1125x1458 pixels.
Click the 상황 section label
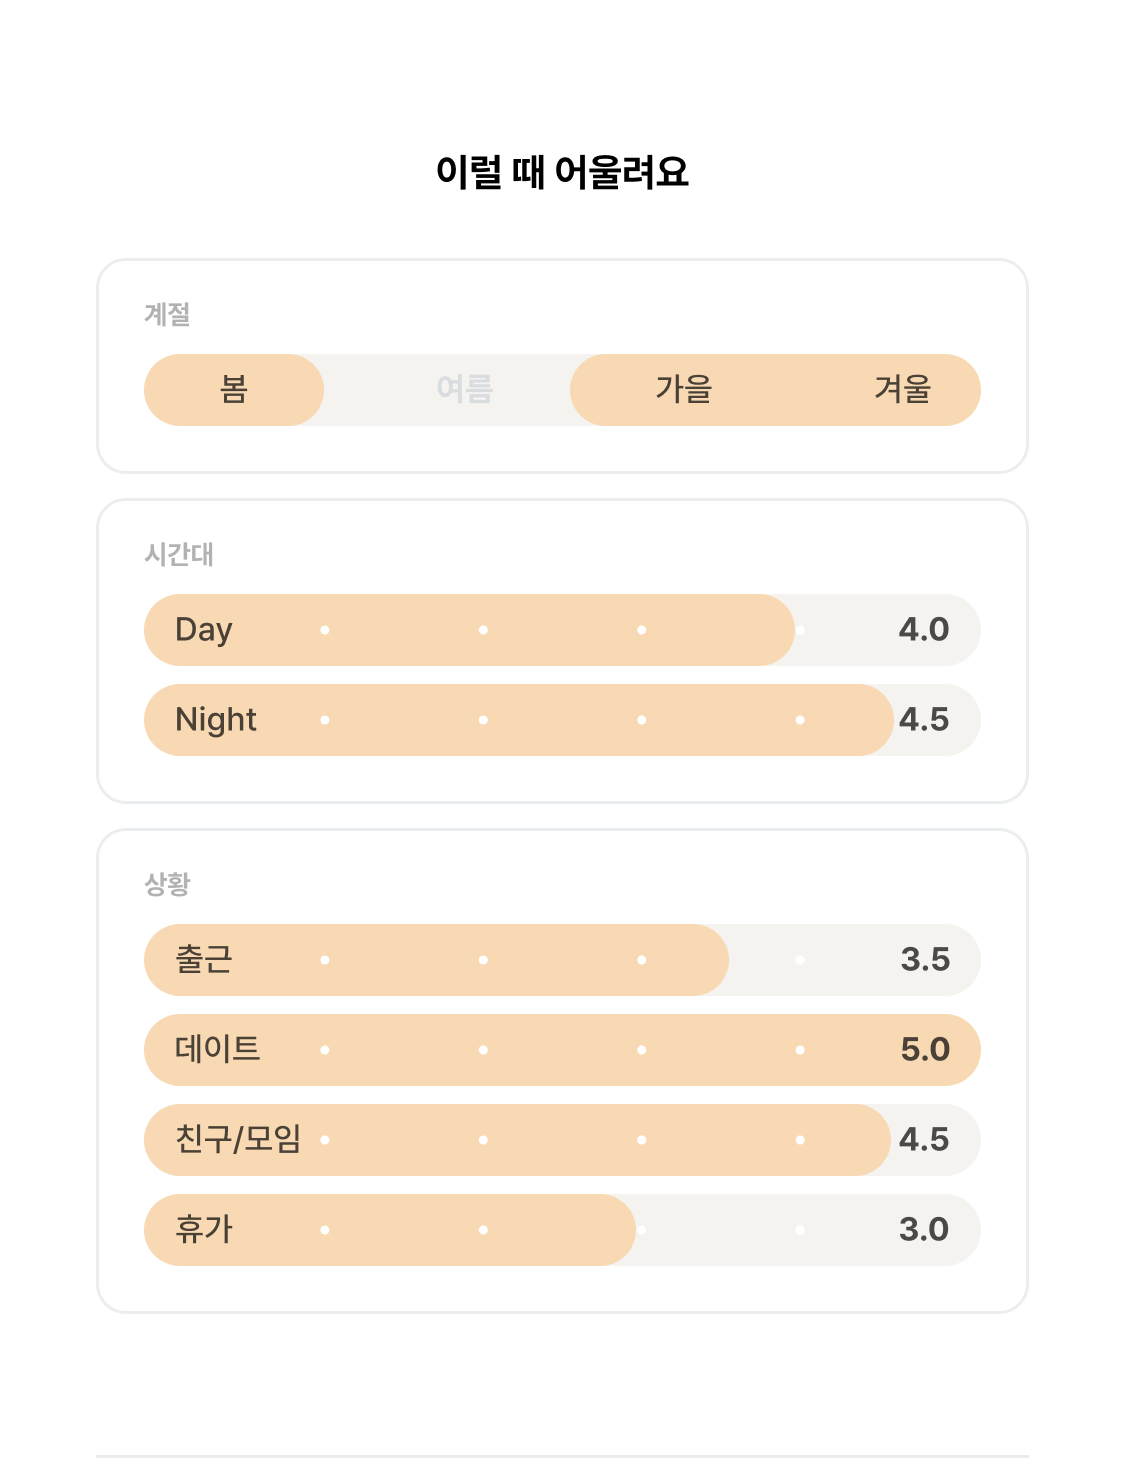(167, 884)
